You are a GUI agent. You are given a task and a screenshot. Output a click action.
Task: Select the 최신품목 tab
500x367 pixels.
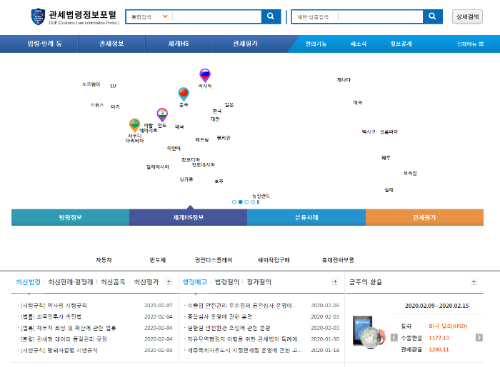113,282
